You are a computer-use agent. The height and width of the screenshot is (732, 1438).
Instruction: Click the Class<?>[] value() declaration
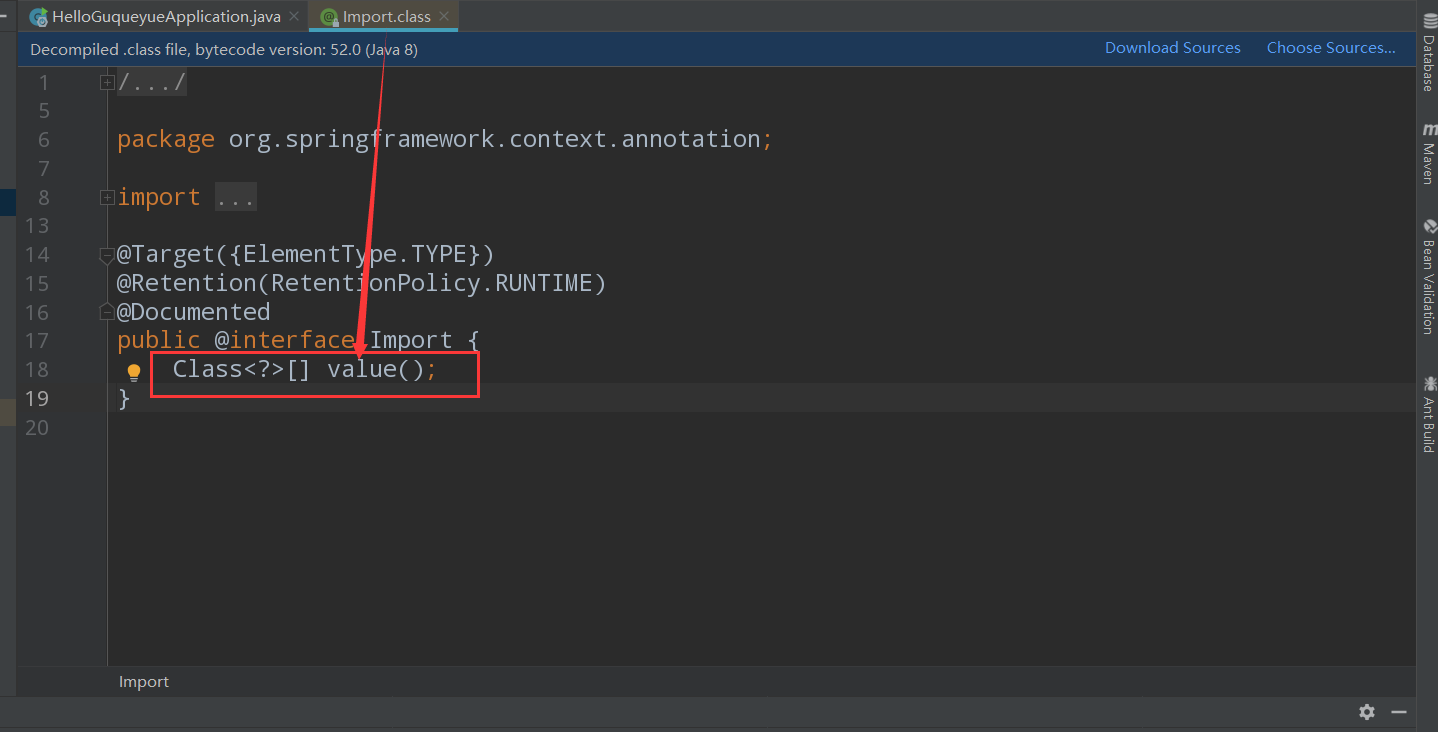(x=300, y=369)
